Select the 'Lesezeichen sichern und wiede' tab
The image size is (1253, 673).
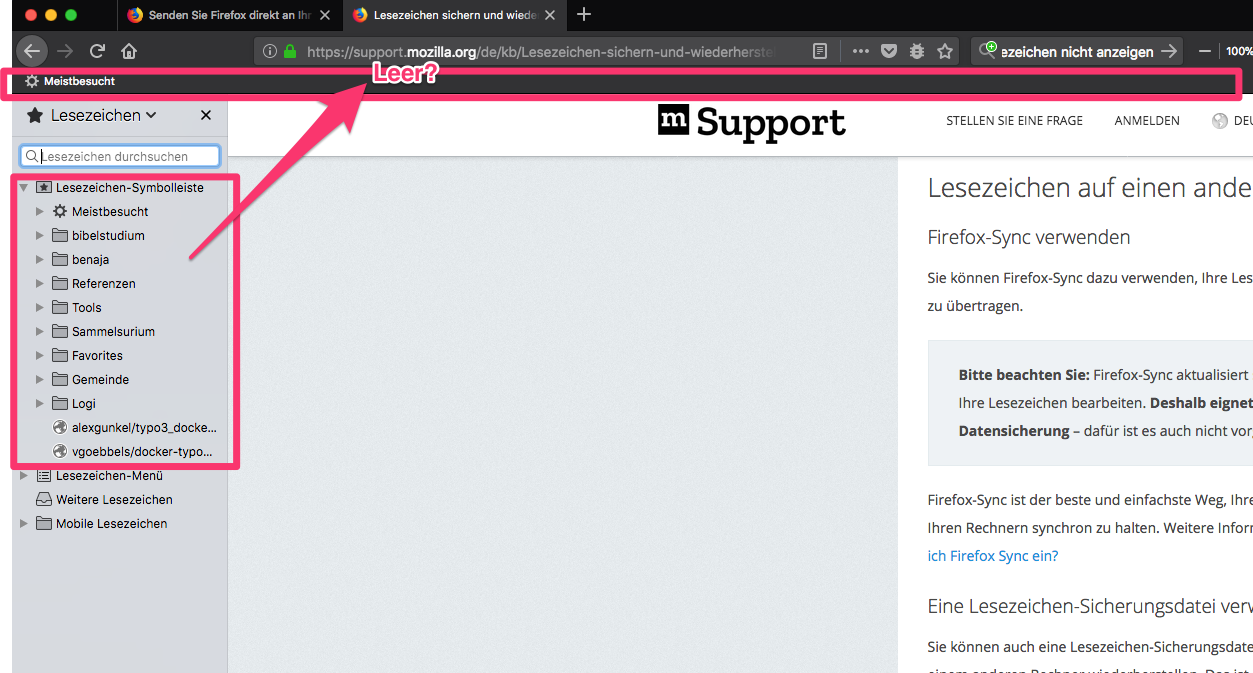[455, 15]
